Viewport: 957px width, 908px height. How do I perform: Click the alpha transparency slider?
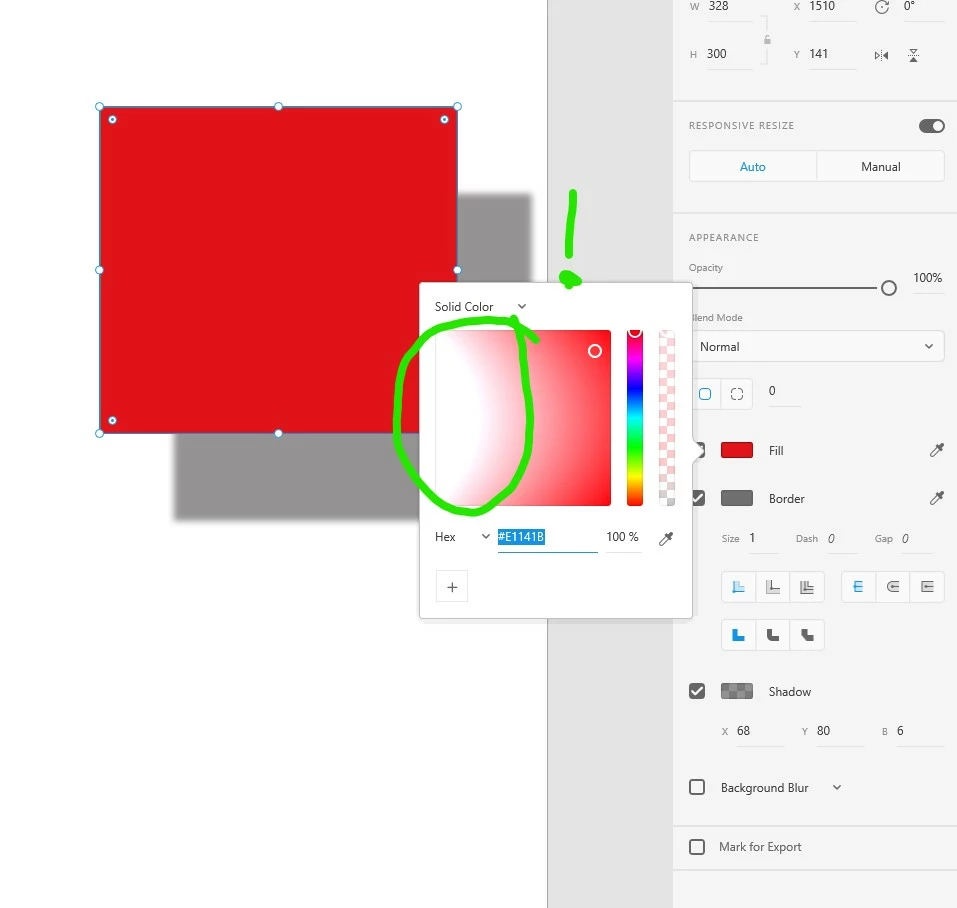[667, 418]
